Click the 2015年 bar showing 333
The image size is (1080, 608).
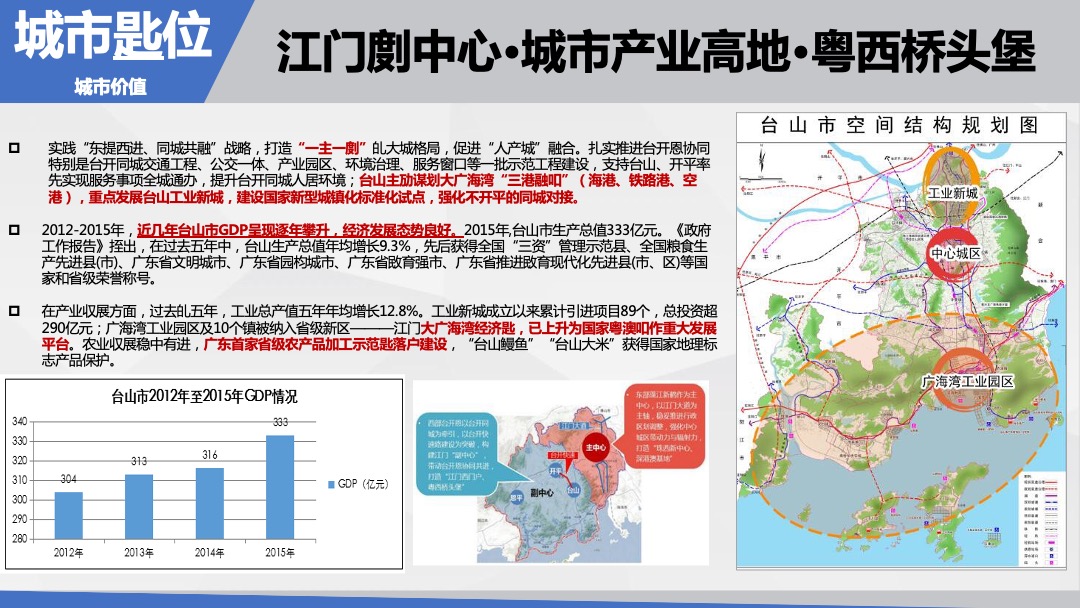pyautogui.click(x=280, y=486)
